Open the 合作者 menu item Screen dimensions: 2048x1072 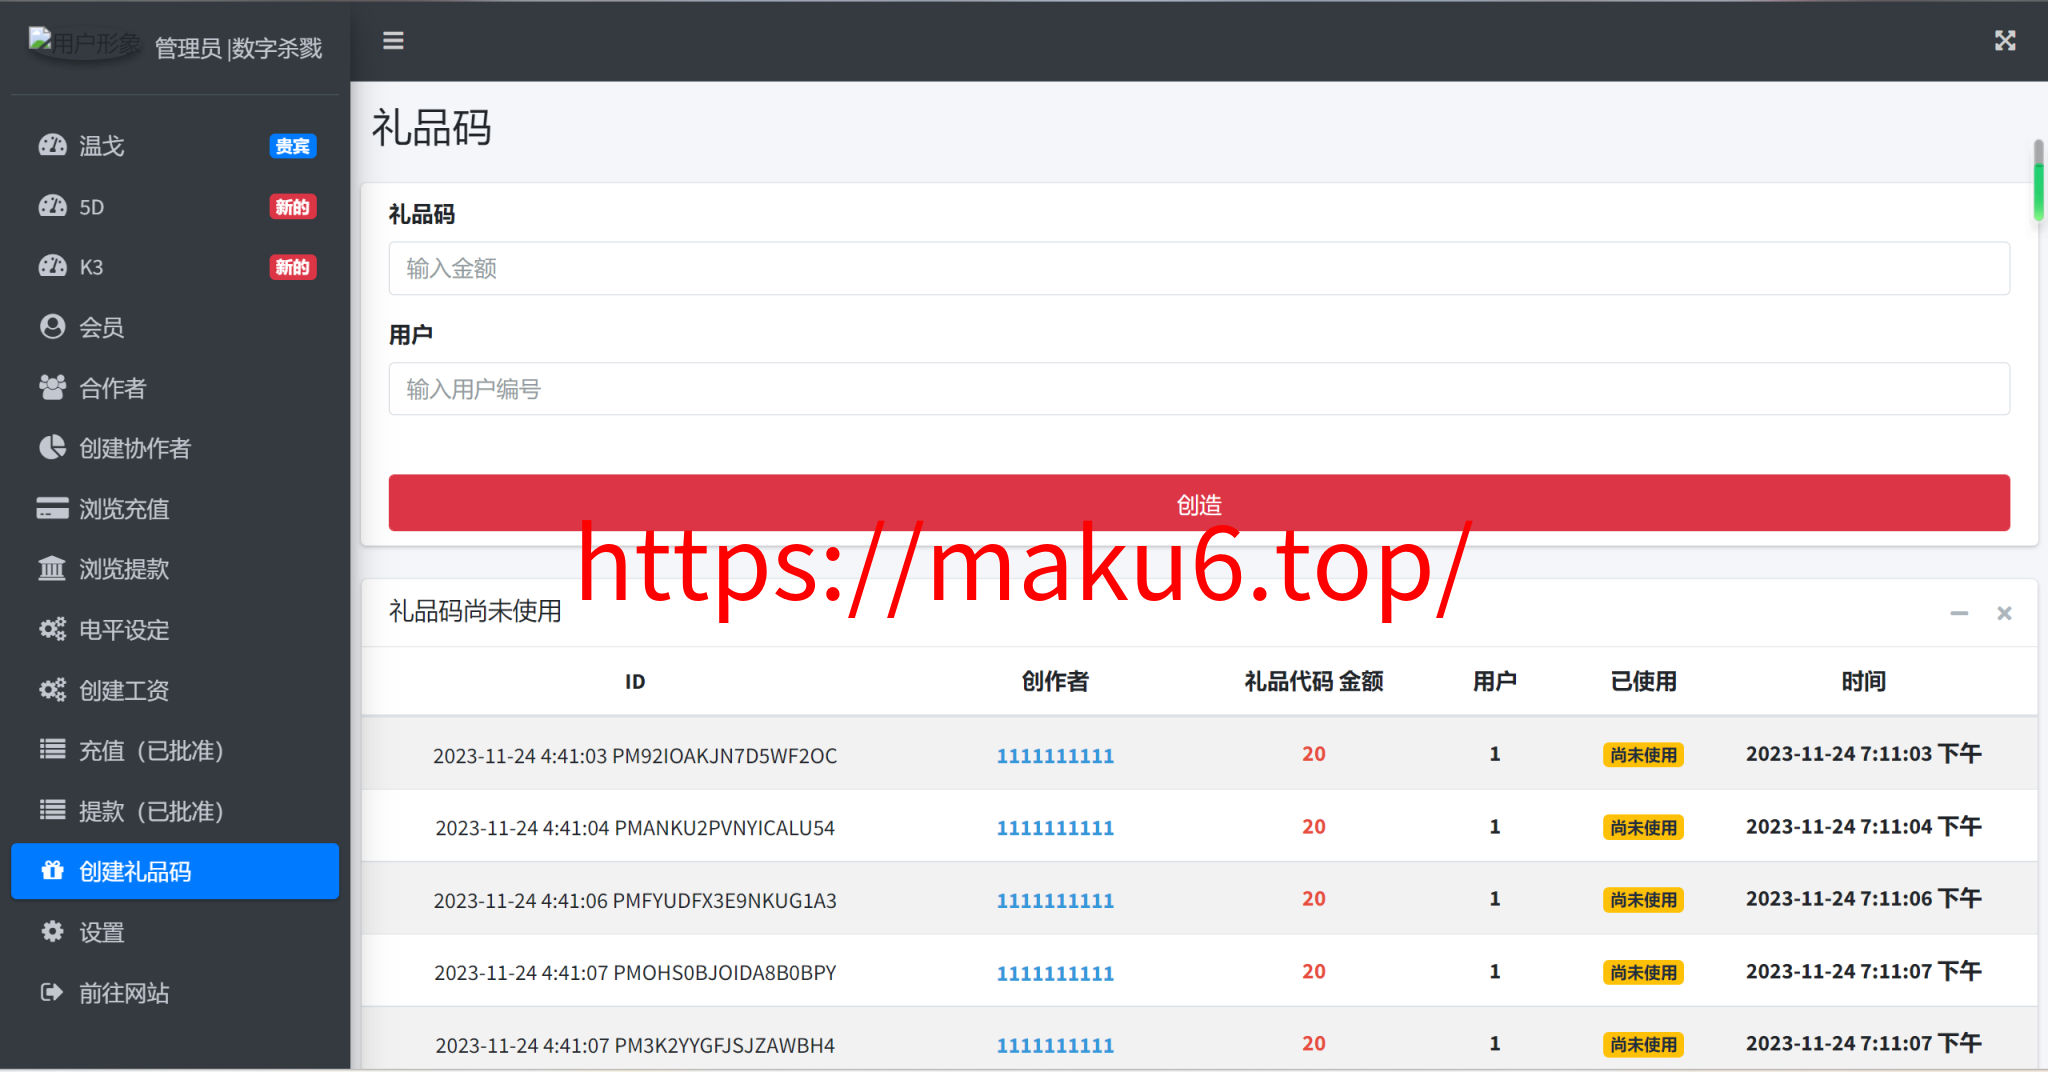175,387
